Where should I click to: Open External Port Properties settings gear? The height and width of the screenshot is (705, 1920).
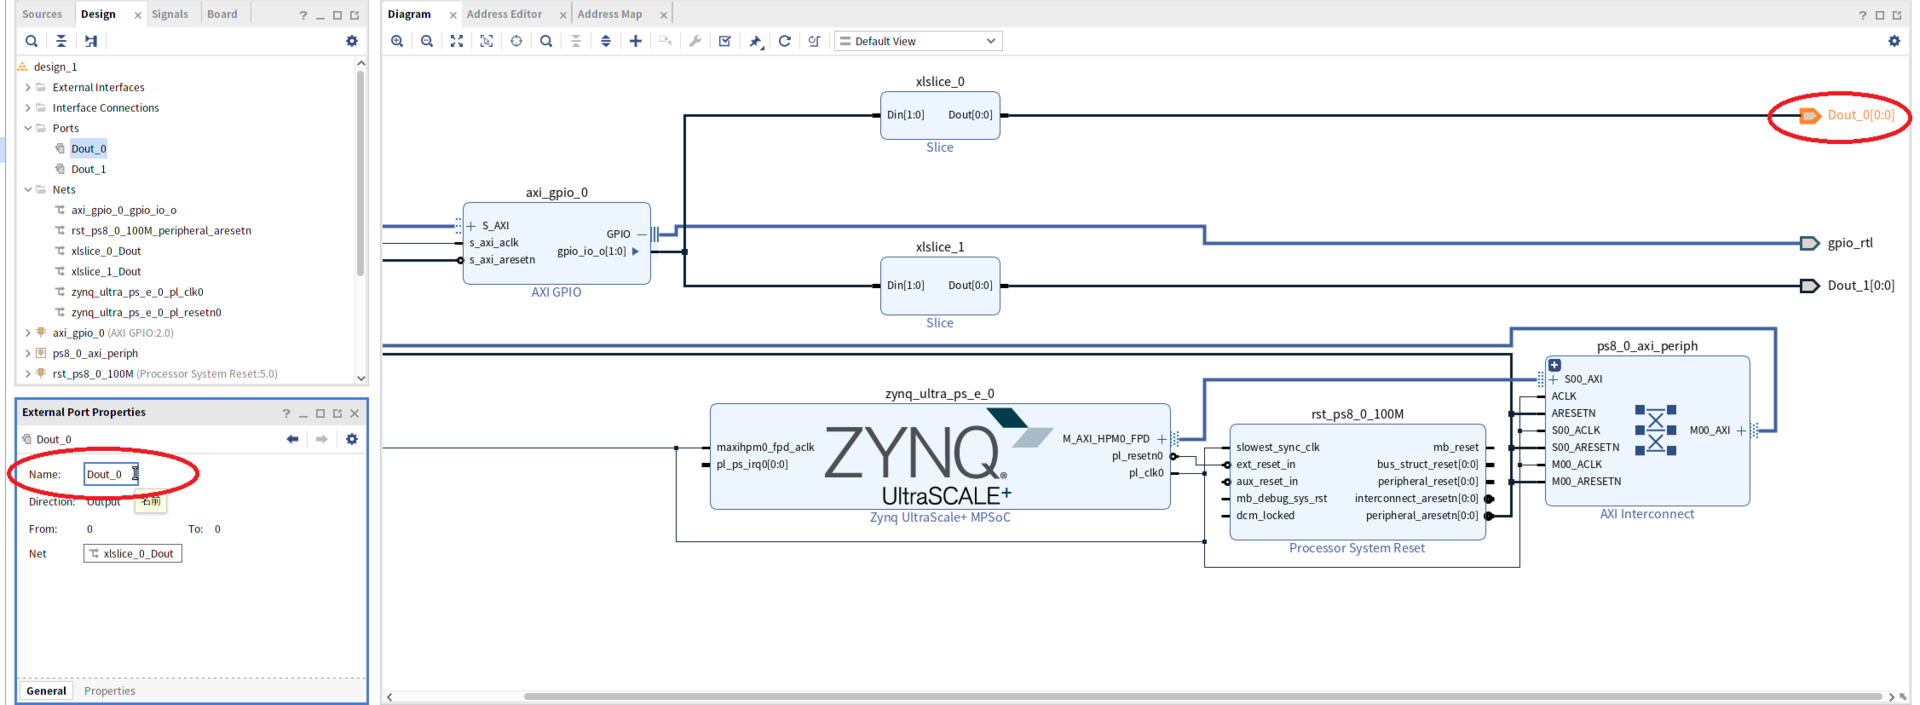(352, 439)
